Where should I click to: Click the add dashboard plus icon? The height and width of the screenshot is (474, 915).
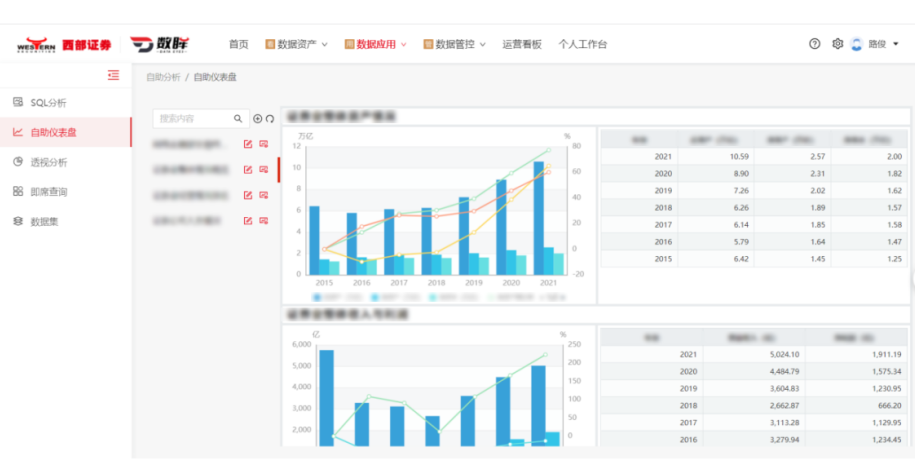point(258,119)
